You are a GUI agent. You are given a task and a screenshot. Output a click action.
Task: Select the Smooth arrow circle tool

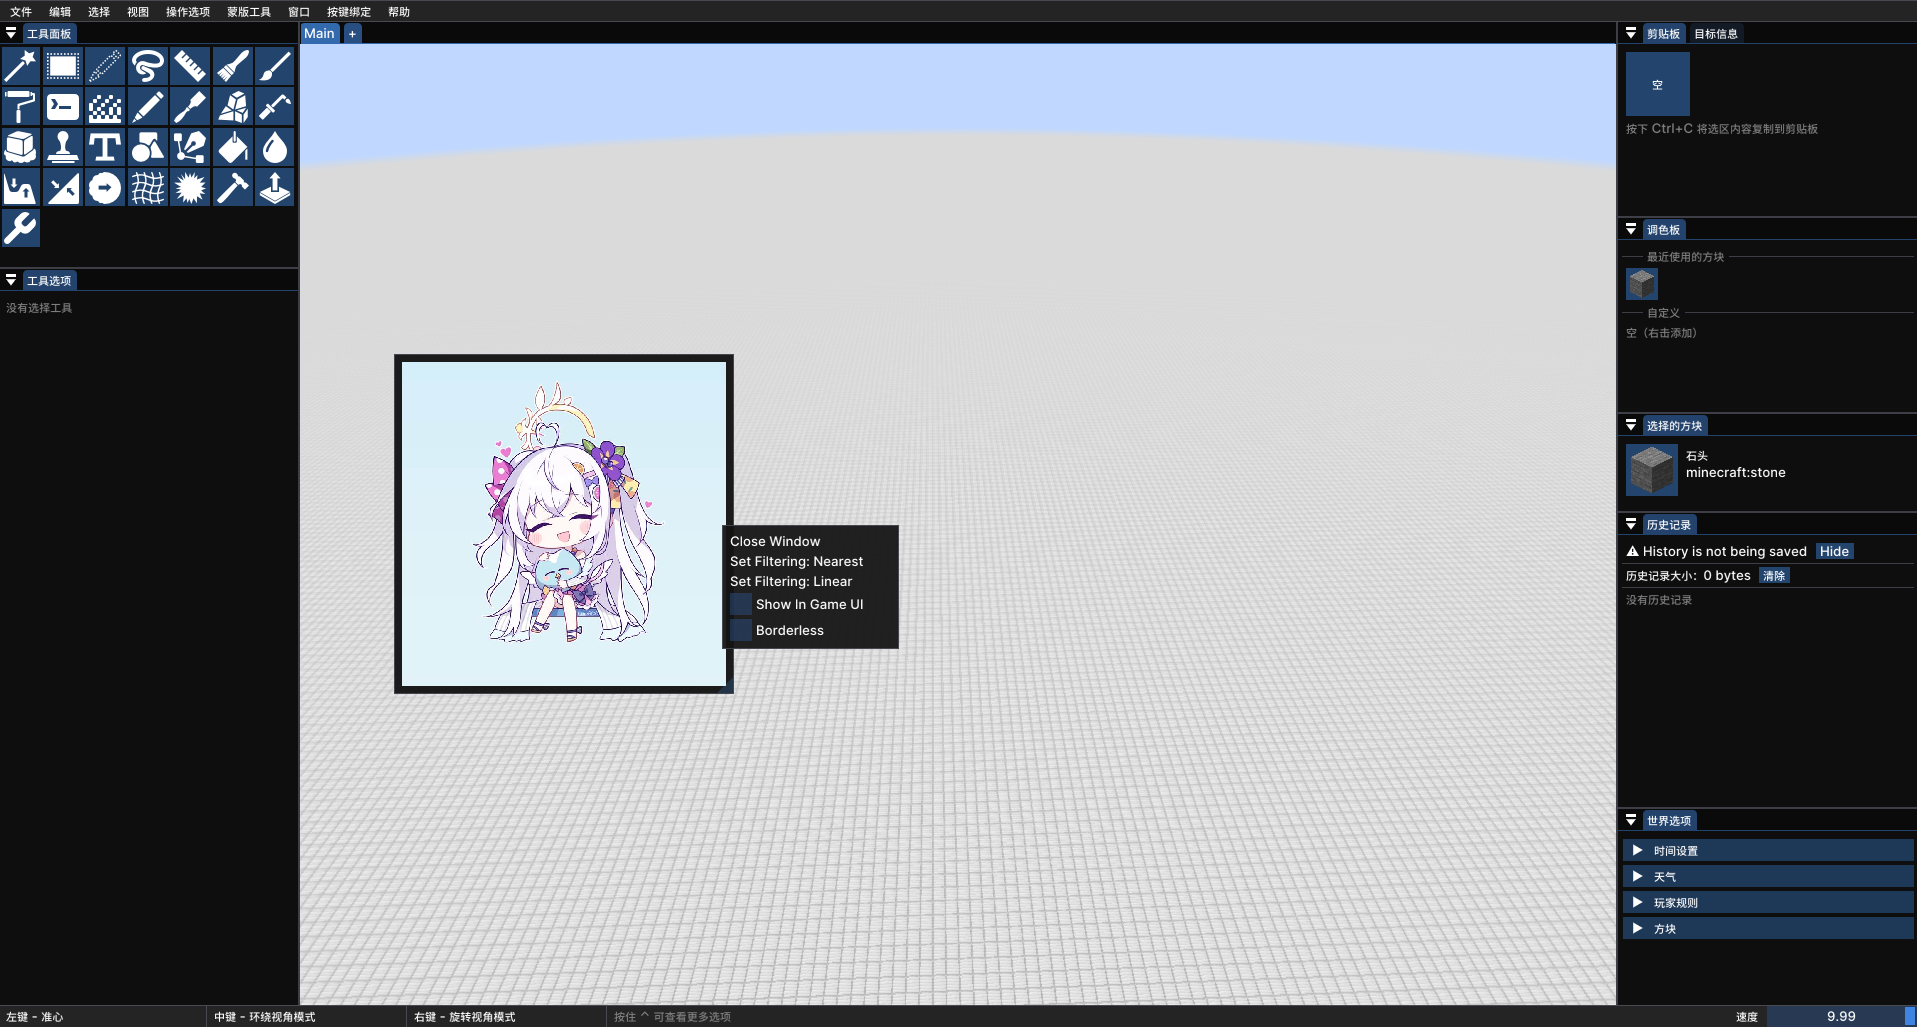[105, 188]
